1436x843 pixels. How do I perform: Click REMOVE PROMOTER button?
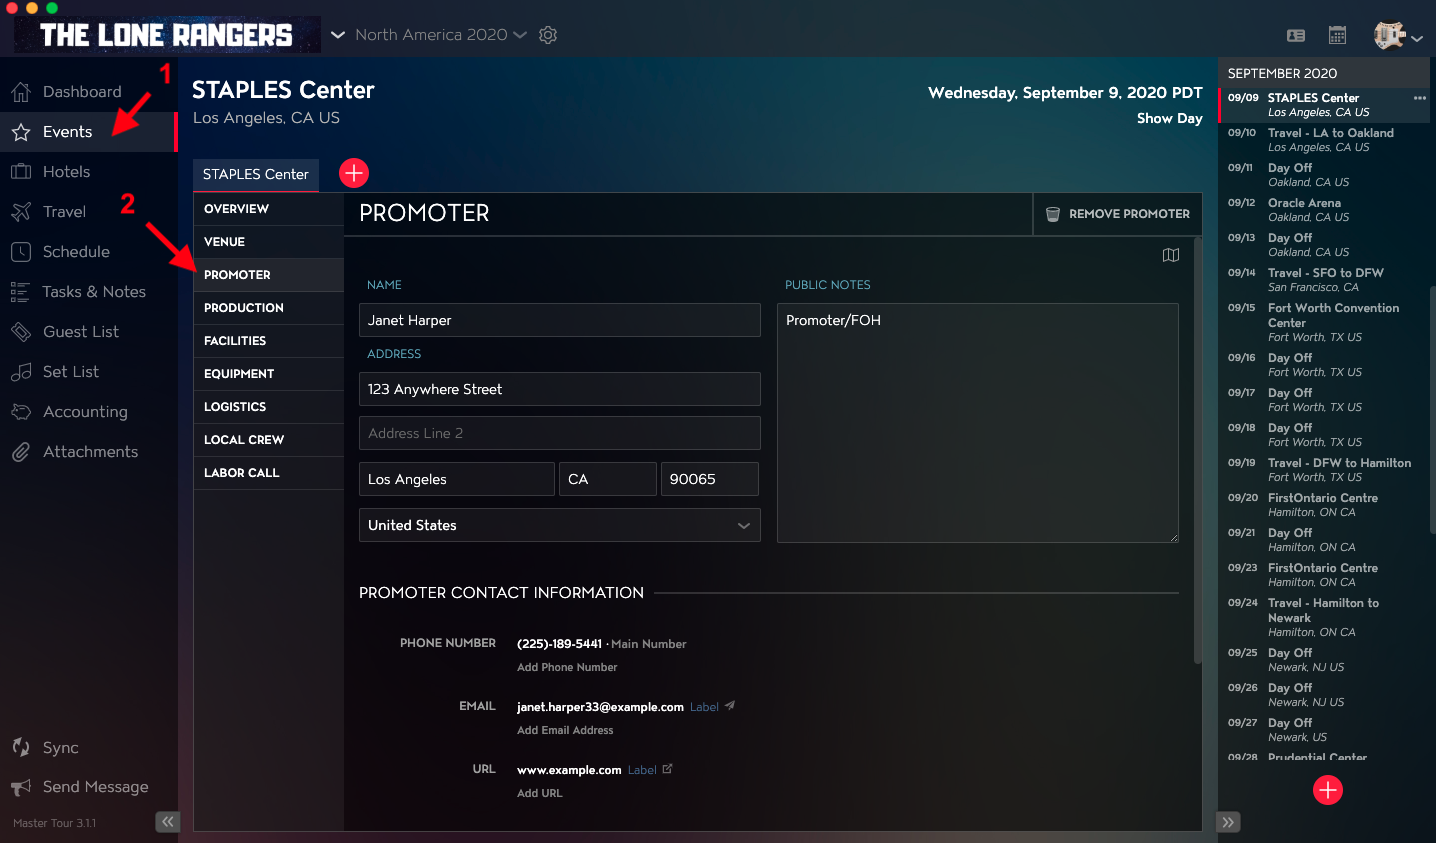[1117, 214]
